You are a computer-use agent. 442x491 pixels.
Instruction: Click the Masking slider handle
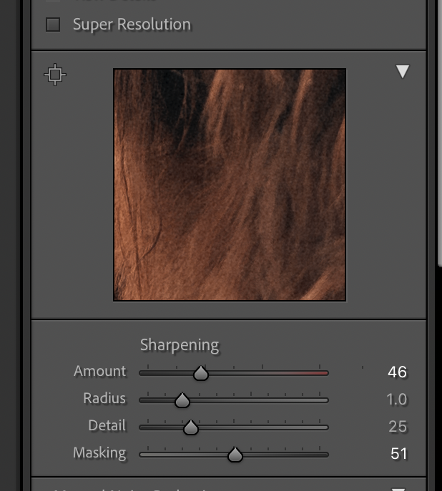tap(235, 455)
